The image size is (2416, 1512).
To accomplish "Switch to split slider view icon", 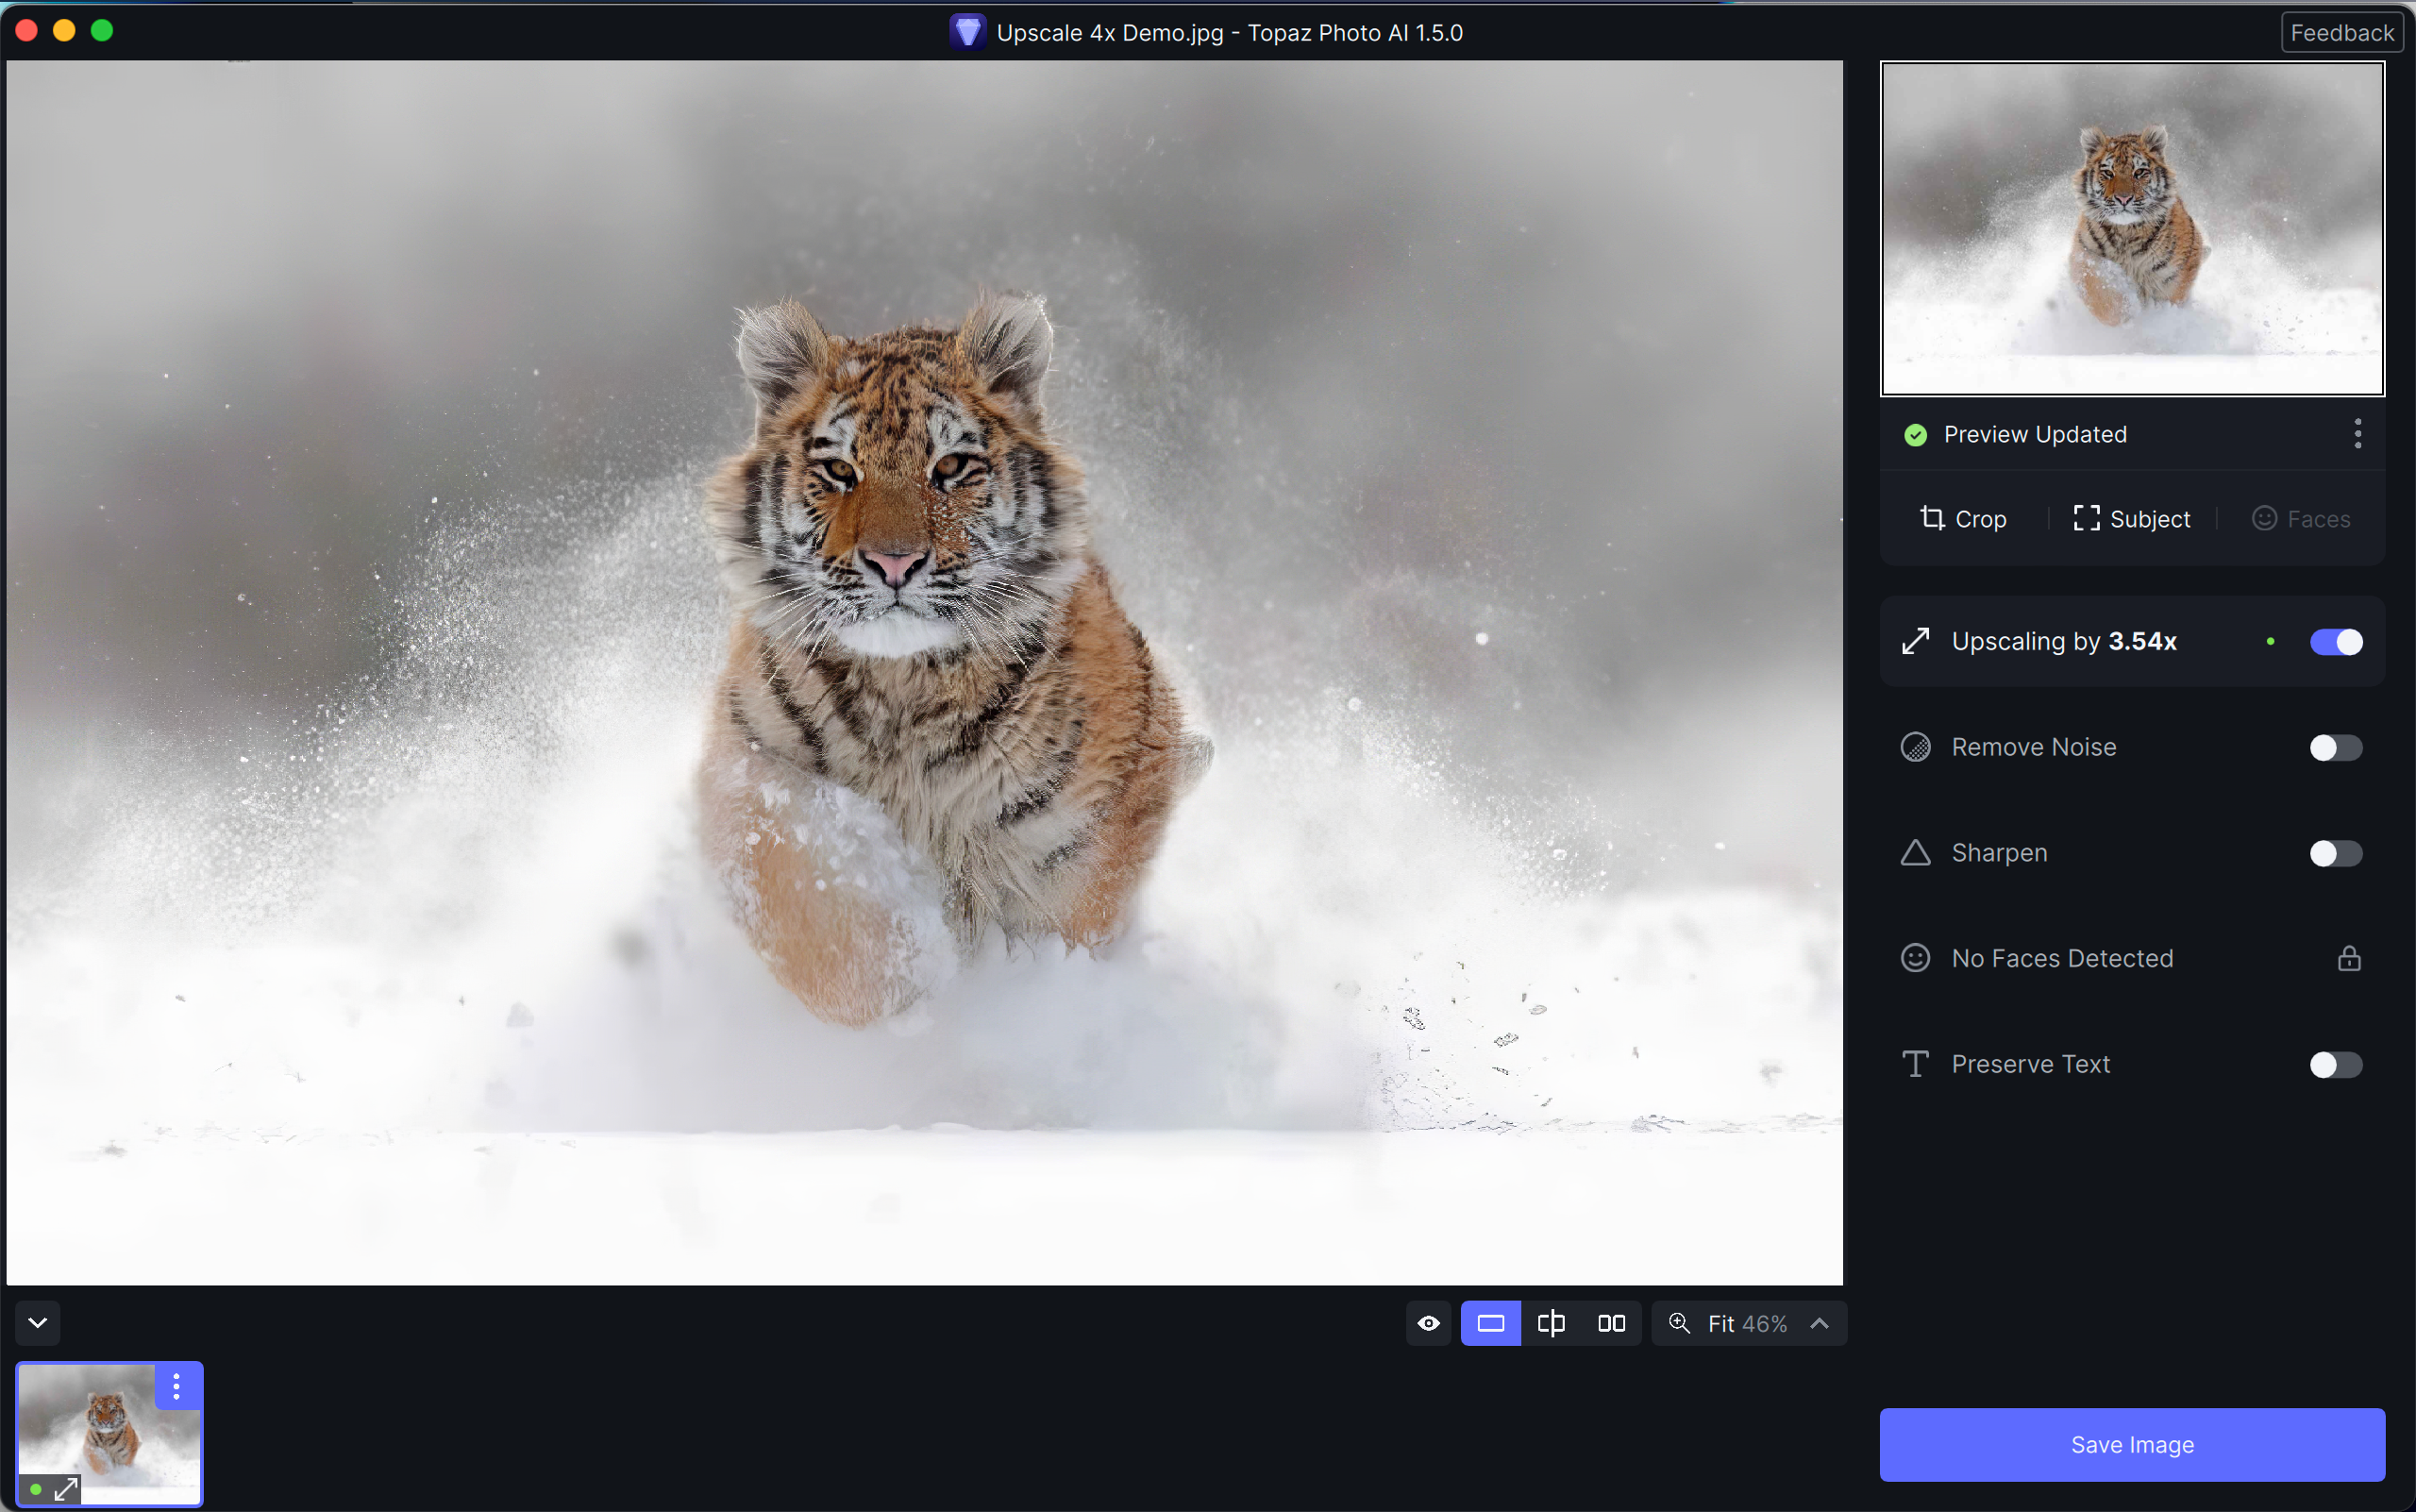I will tap(1551, 1323).
